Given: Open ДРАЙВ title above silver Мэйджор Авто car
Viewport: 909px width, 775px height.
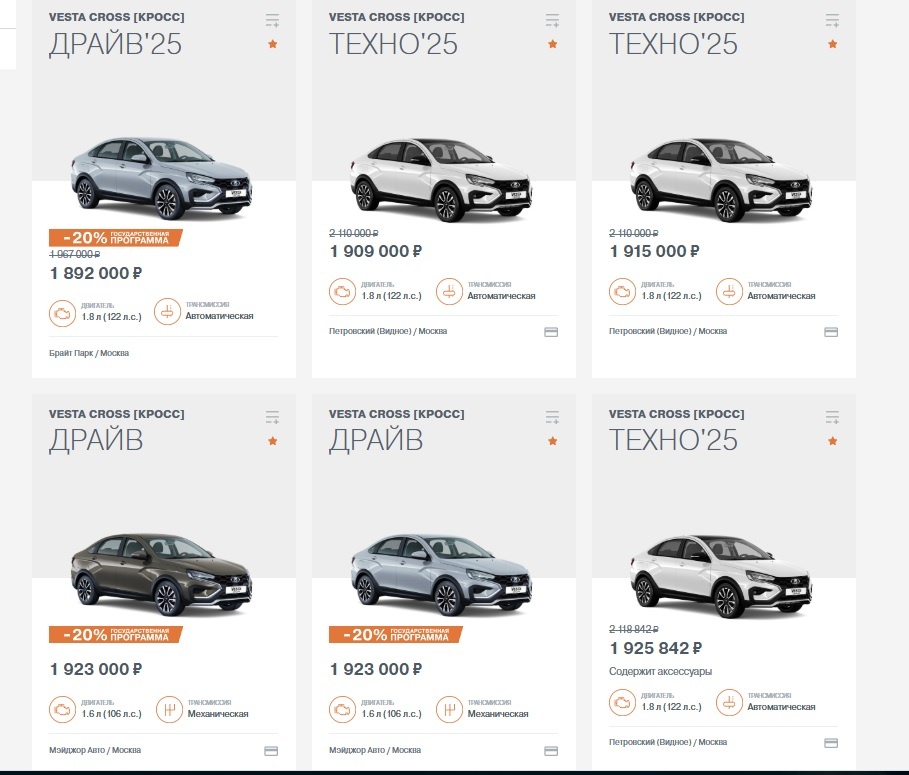Looking at the screenshot, I should (376, 441).
